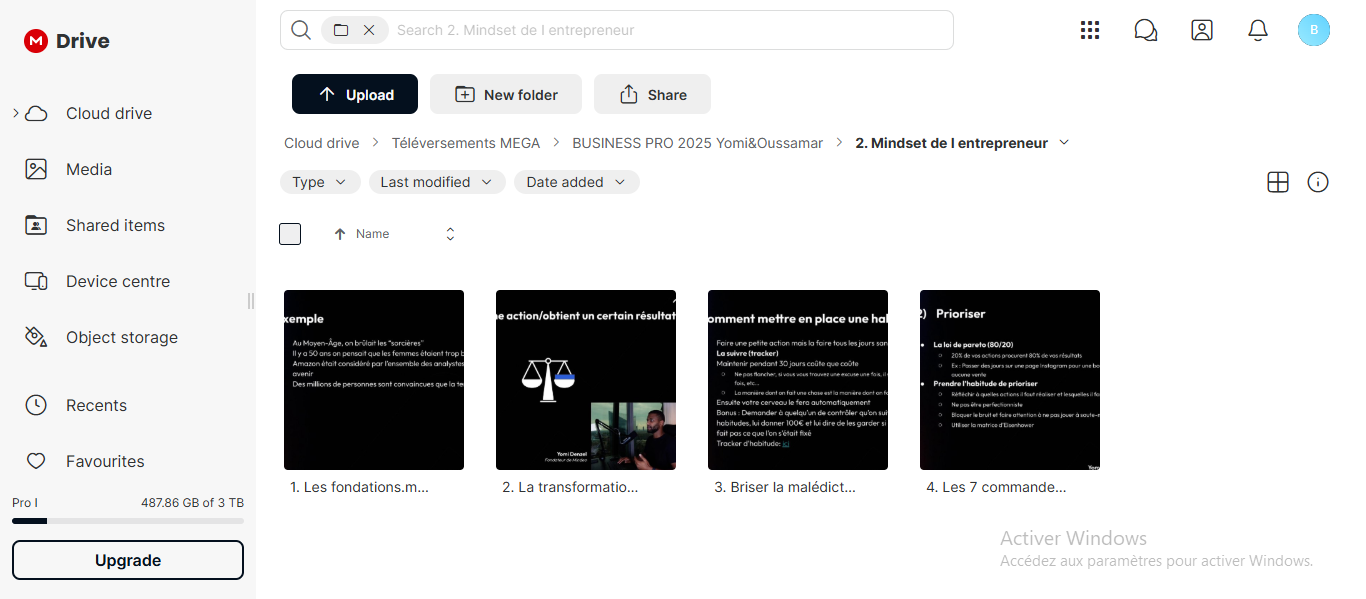Open the MEGA apps grid icon

1090,30
